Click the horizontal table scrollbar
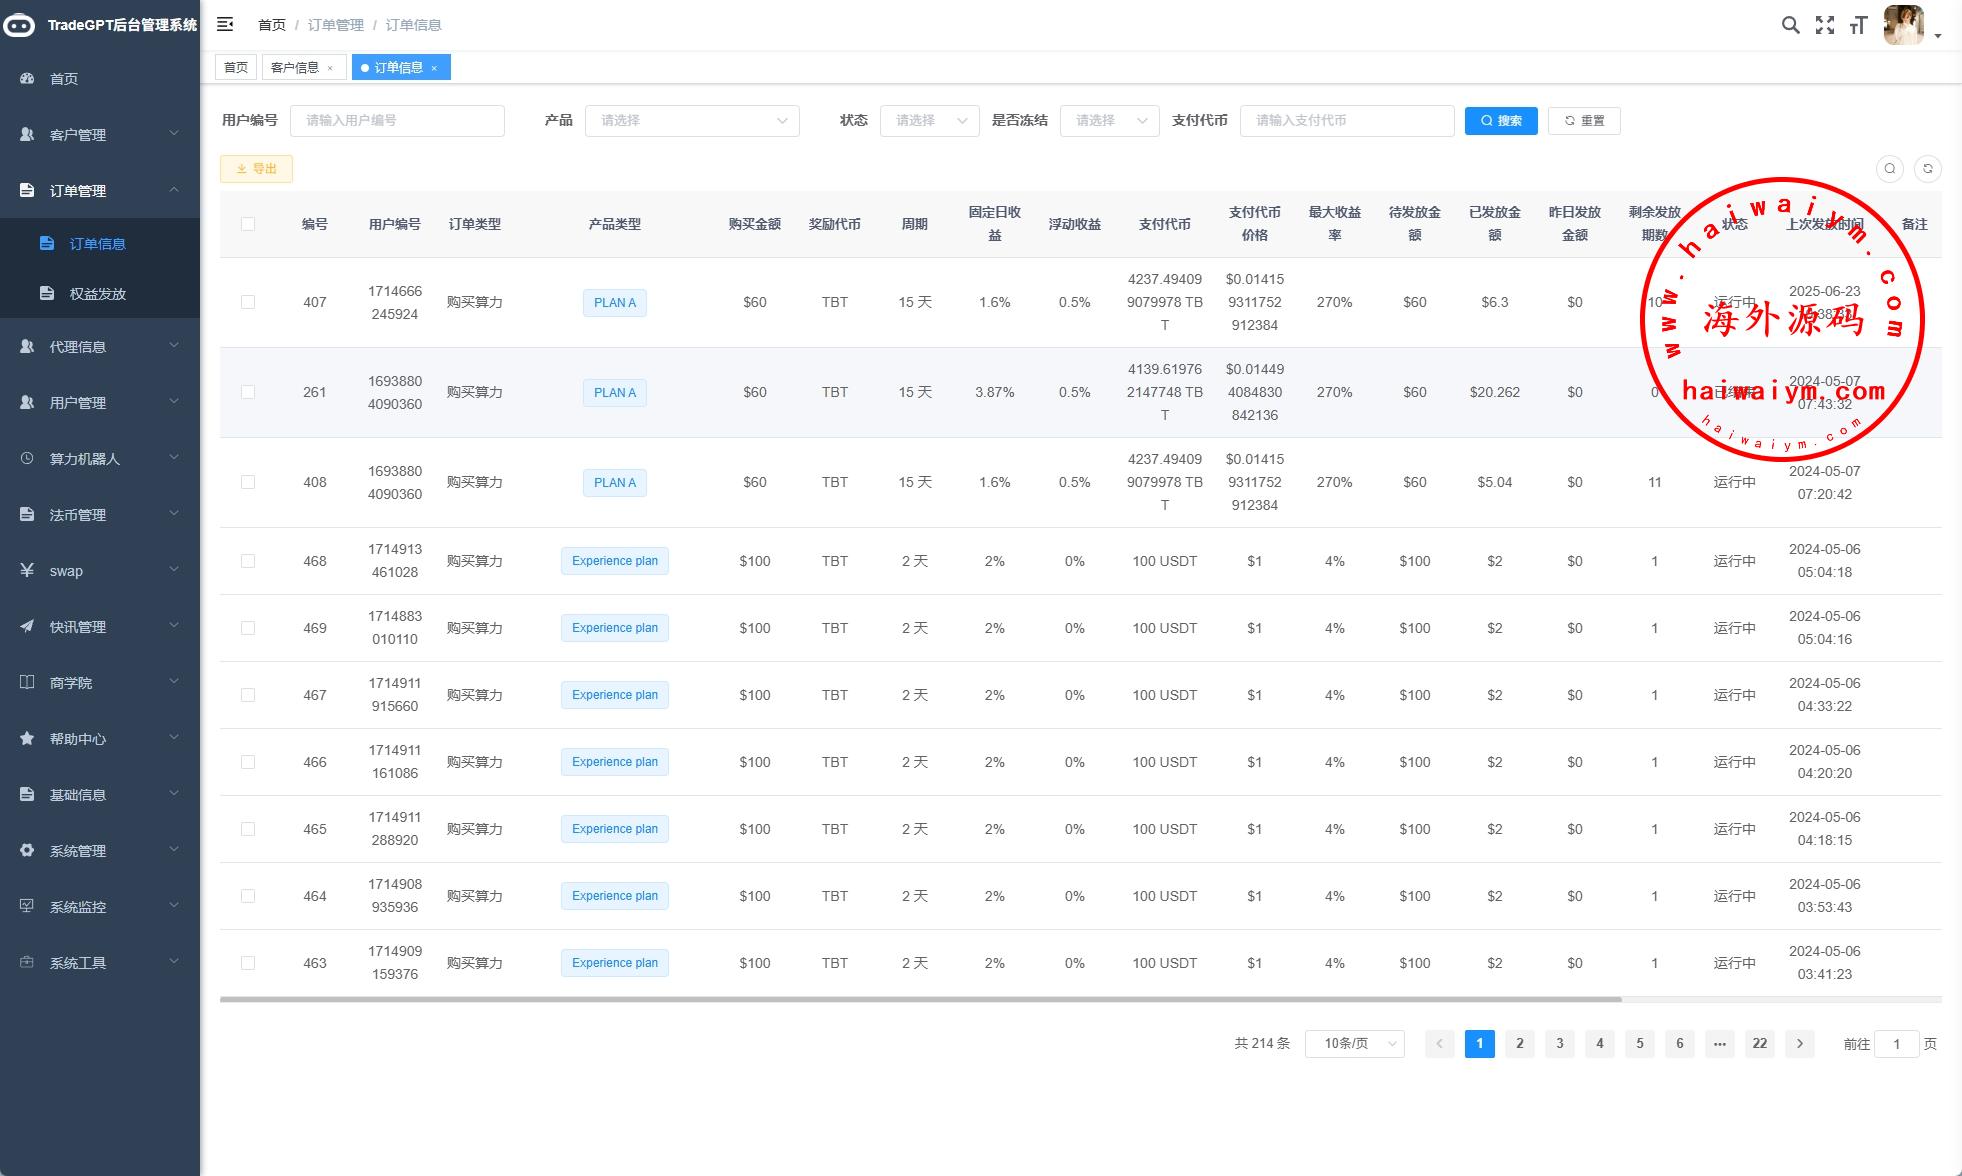This screenshot has height=1176, width=1962. pyautogui.click(x=920, y=999)
